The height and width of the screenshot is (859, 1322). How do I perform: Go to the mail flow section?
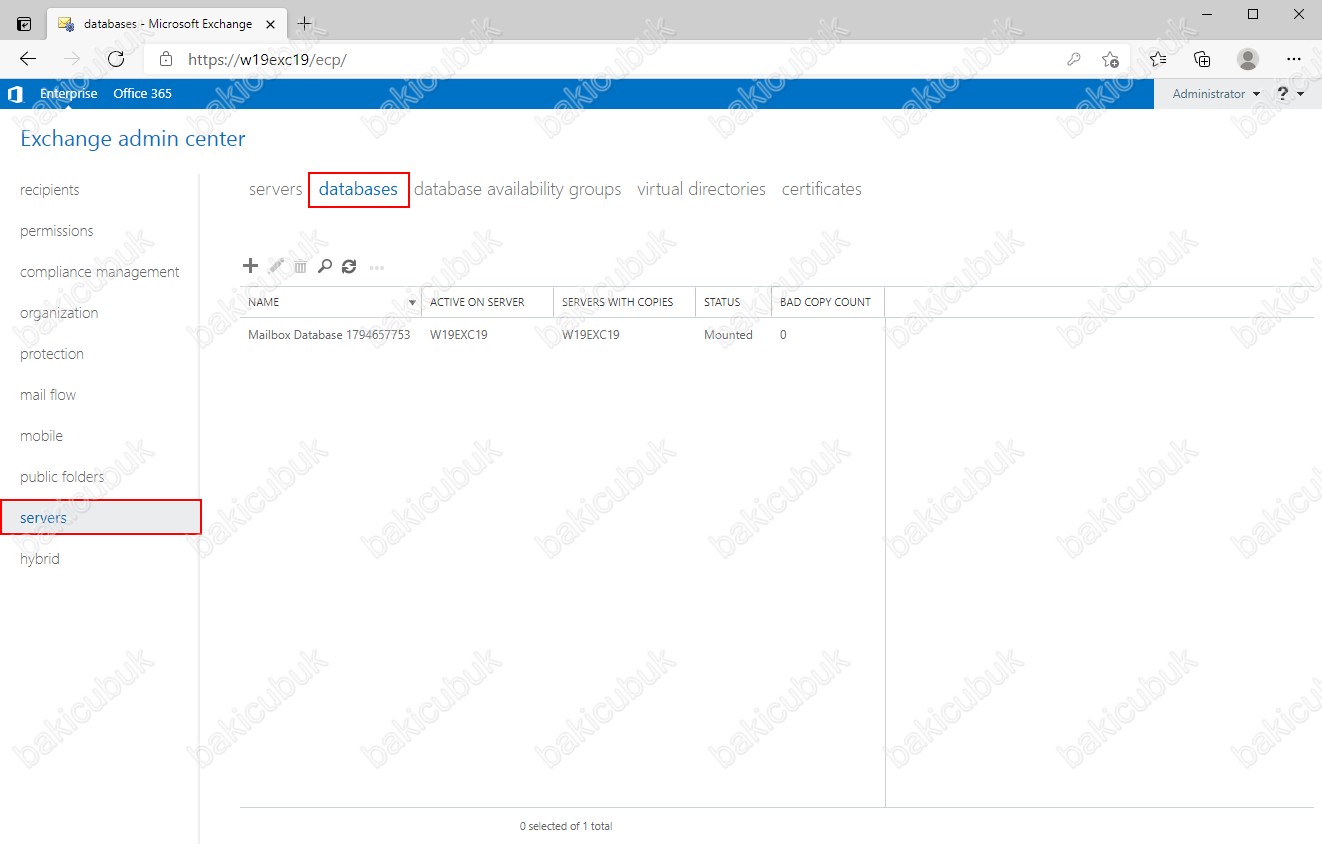click(x=48, y=395)
